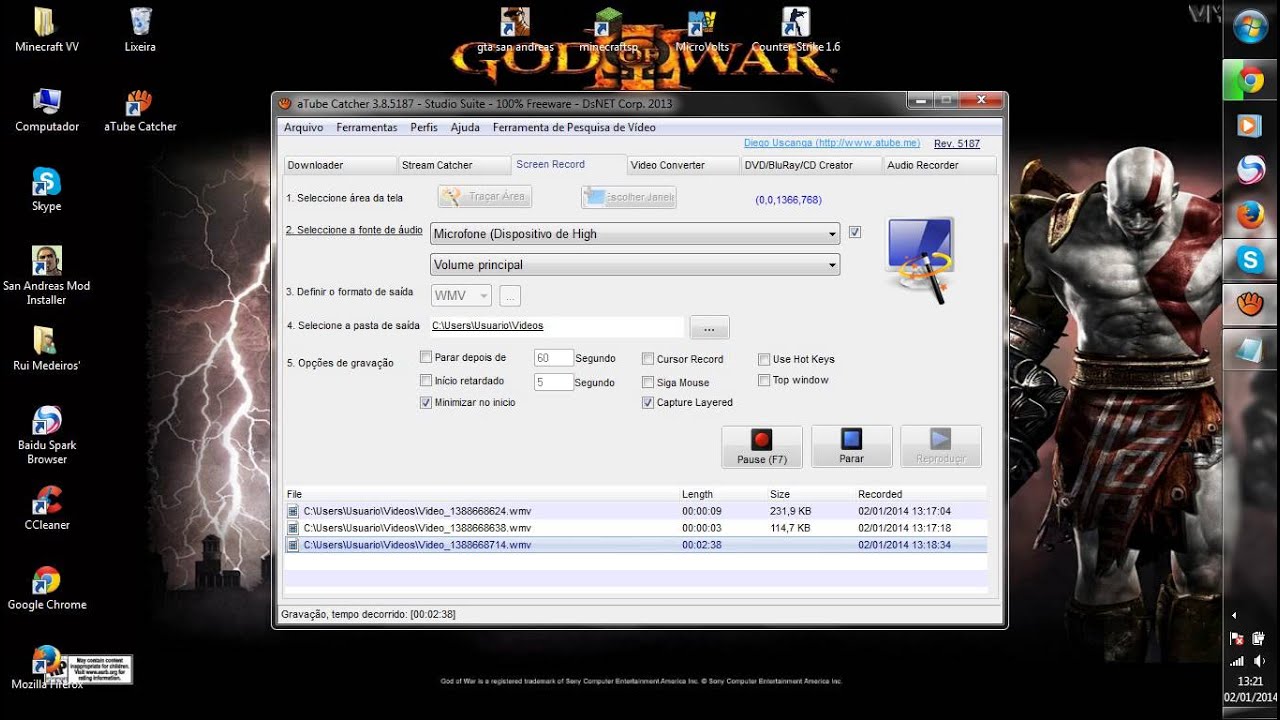Screen dimensions: 1280x720
Task: Click the 60 Segundo value field
Action: (x=553, y=358)
